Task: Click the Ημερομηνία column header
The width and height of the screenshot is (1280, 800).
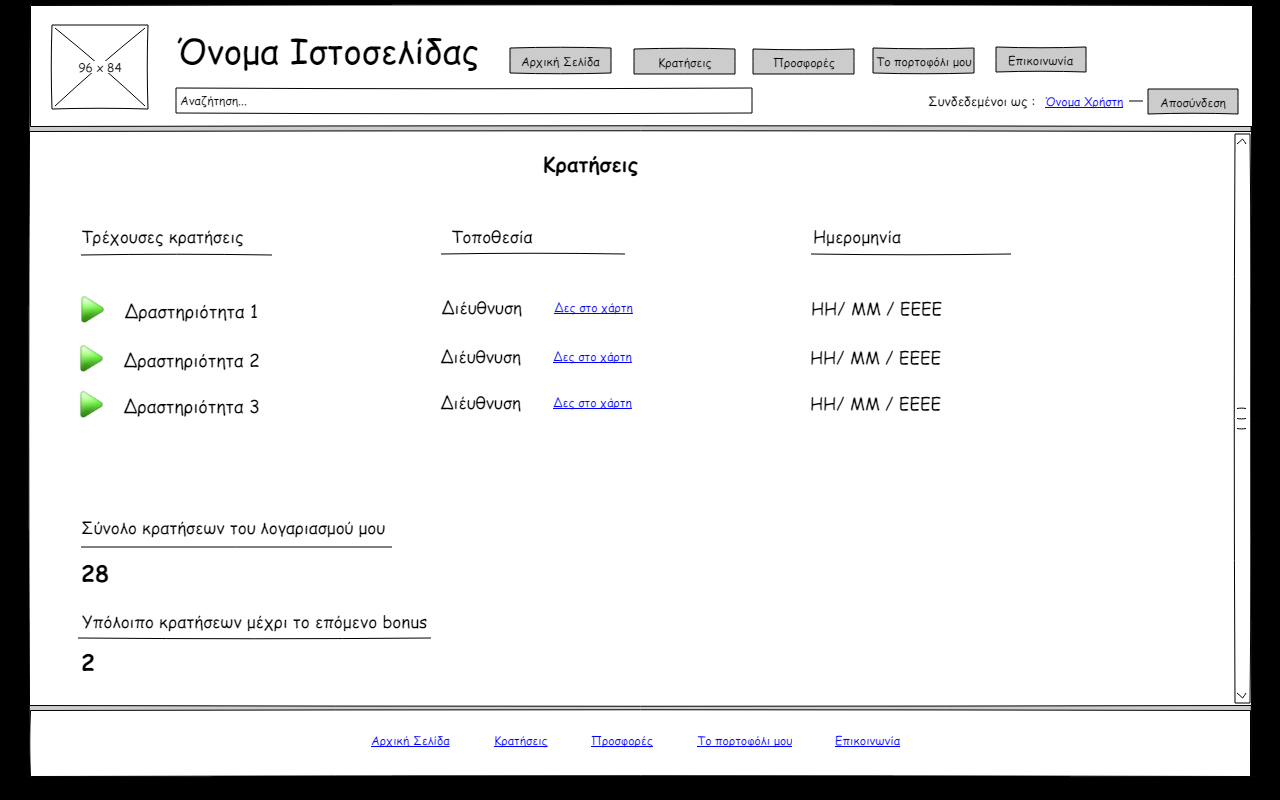Action: coord(857,238)
